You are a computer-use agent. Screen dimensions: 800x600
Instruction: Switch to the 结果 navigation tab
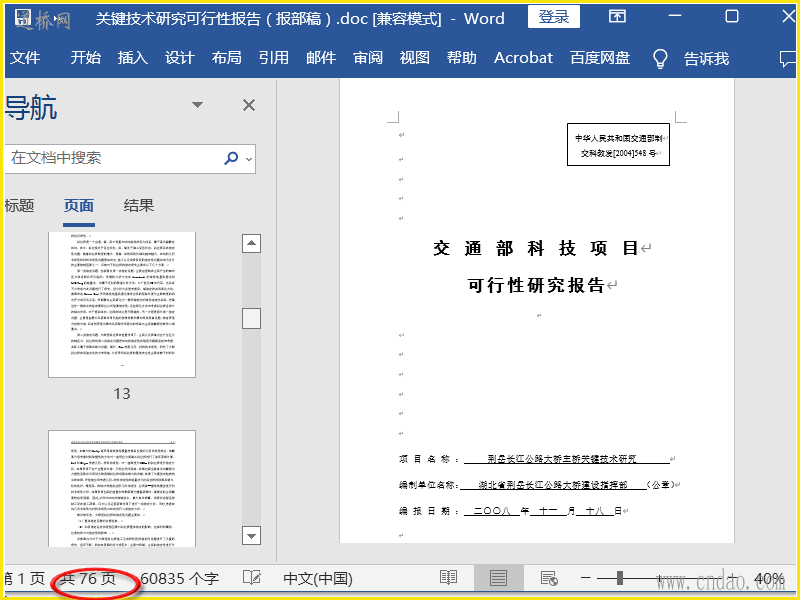(138, 206)
